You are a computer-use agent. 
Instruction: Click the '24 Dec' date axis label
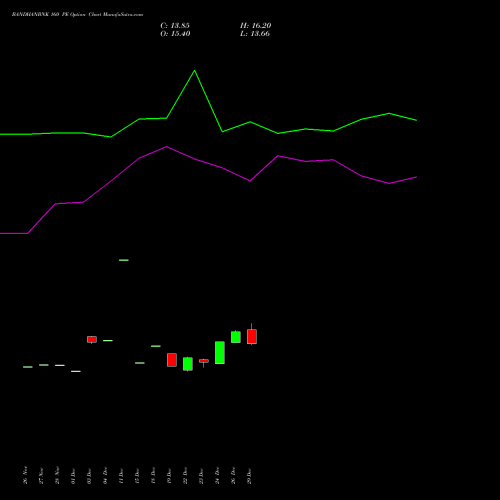pos(218,476)
